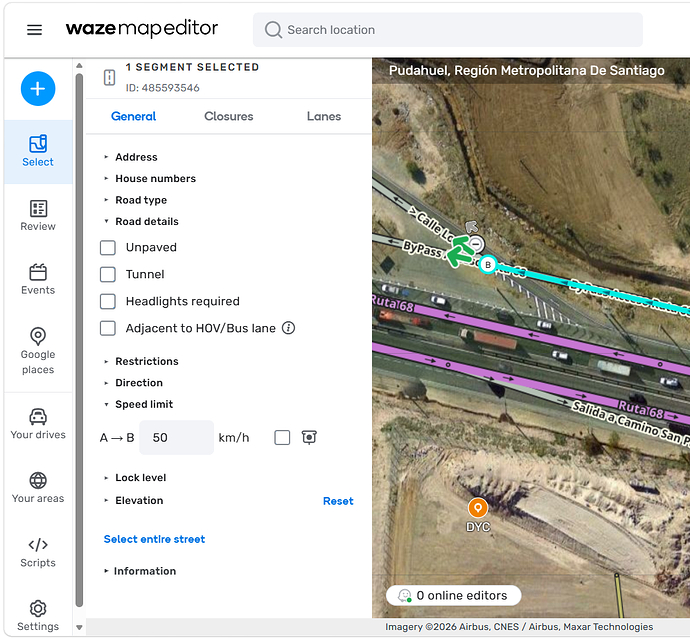Expand the Information section

click(145, 571)
